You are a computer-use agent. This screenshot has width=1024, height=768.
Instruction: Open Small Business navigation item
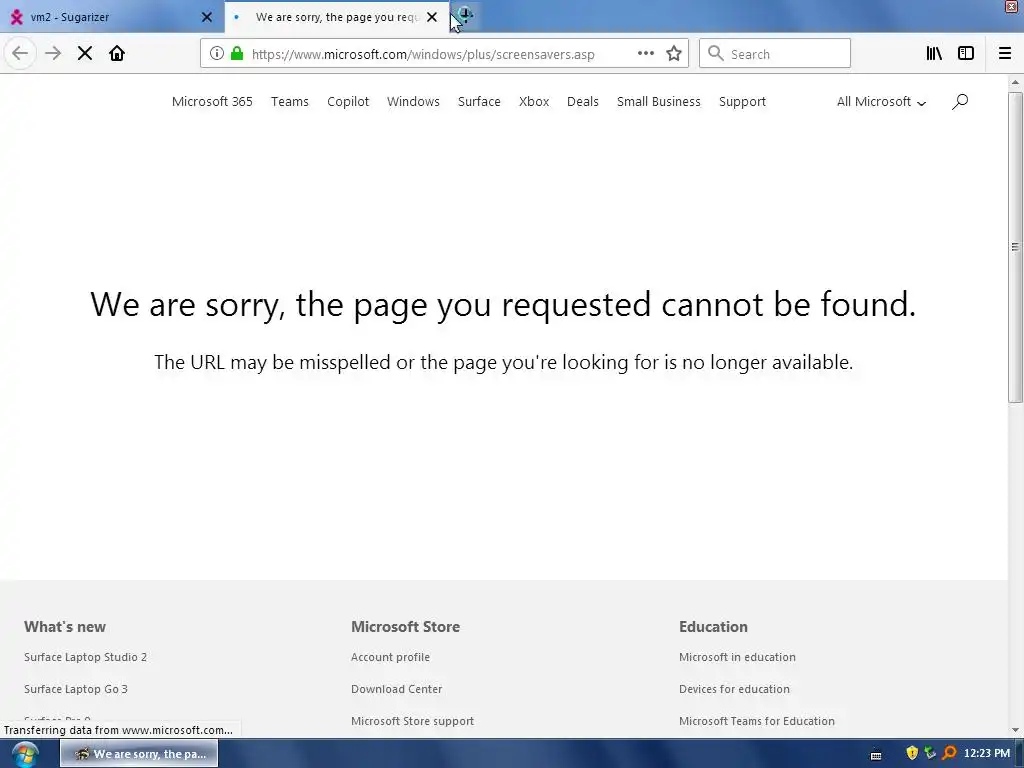click(658, 102)
